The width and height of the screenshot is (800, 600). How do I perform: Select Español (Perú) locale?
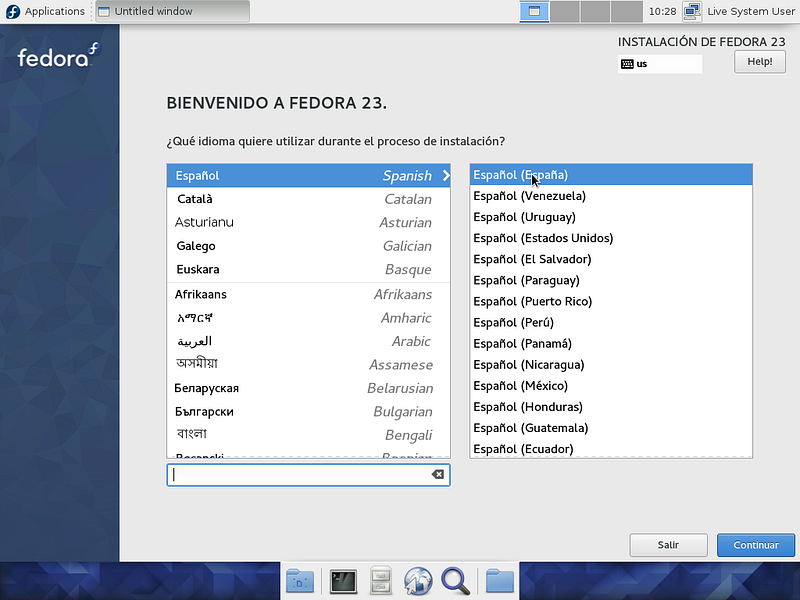[x=611, y=322]
